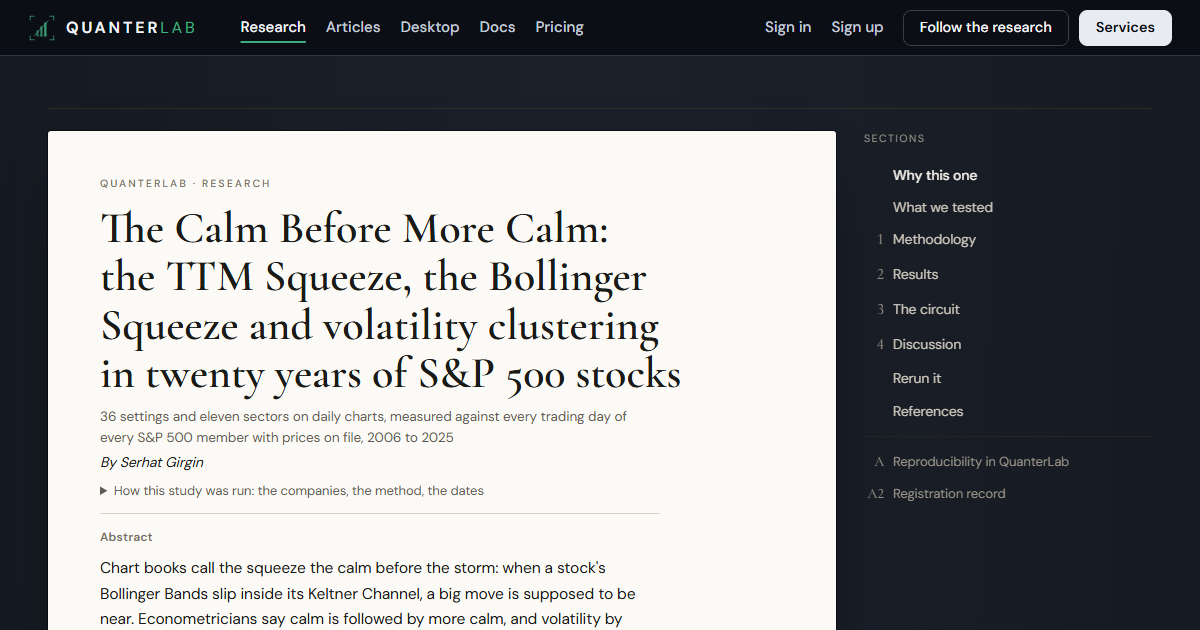Open appendix A2 Registration record
1200x630 pixels.
936,494
